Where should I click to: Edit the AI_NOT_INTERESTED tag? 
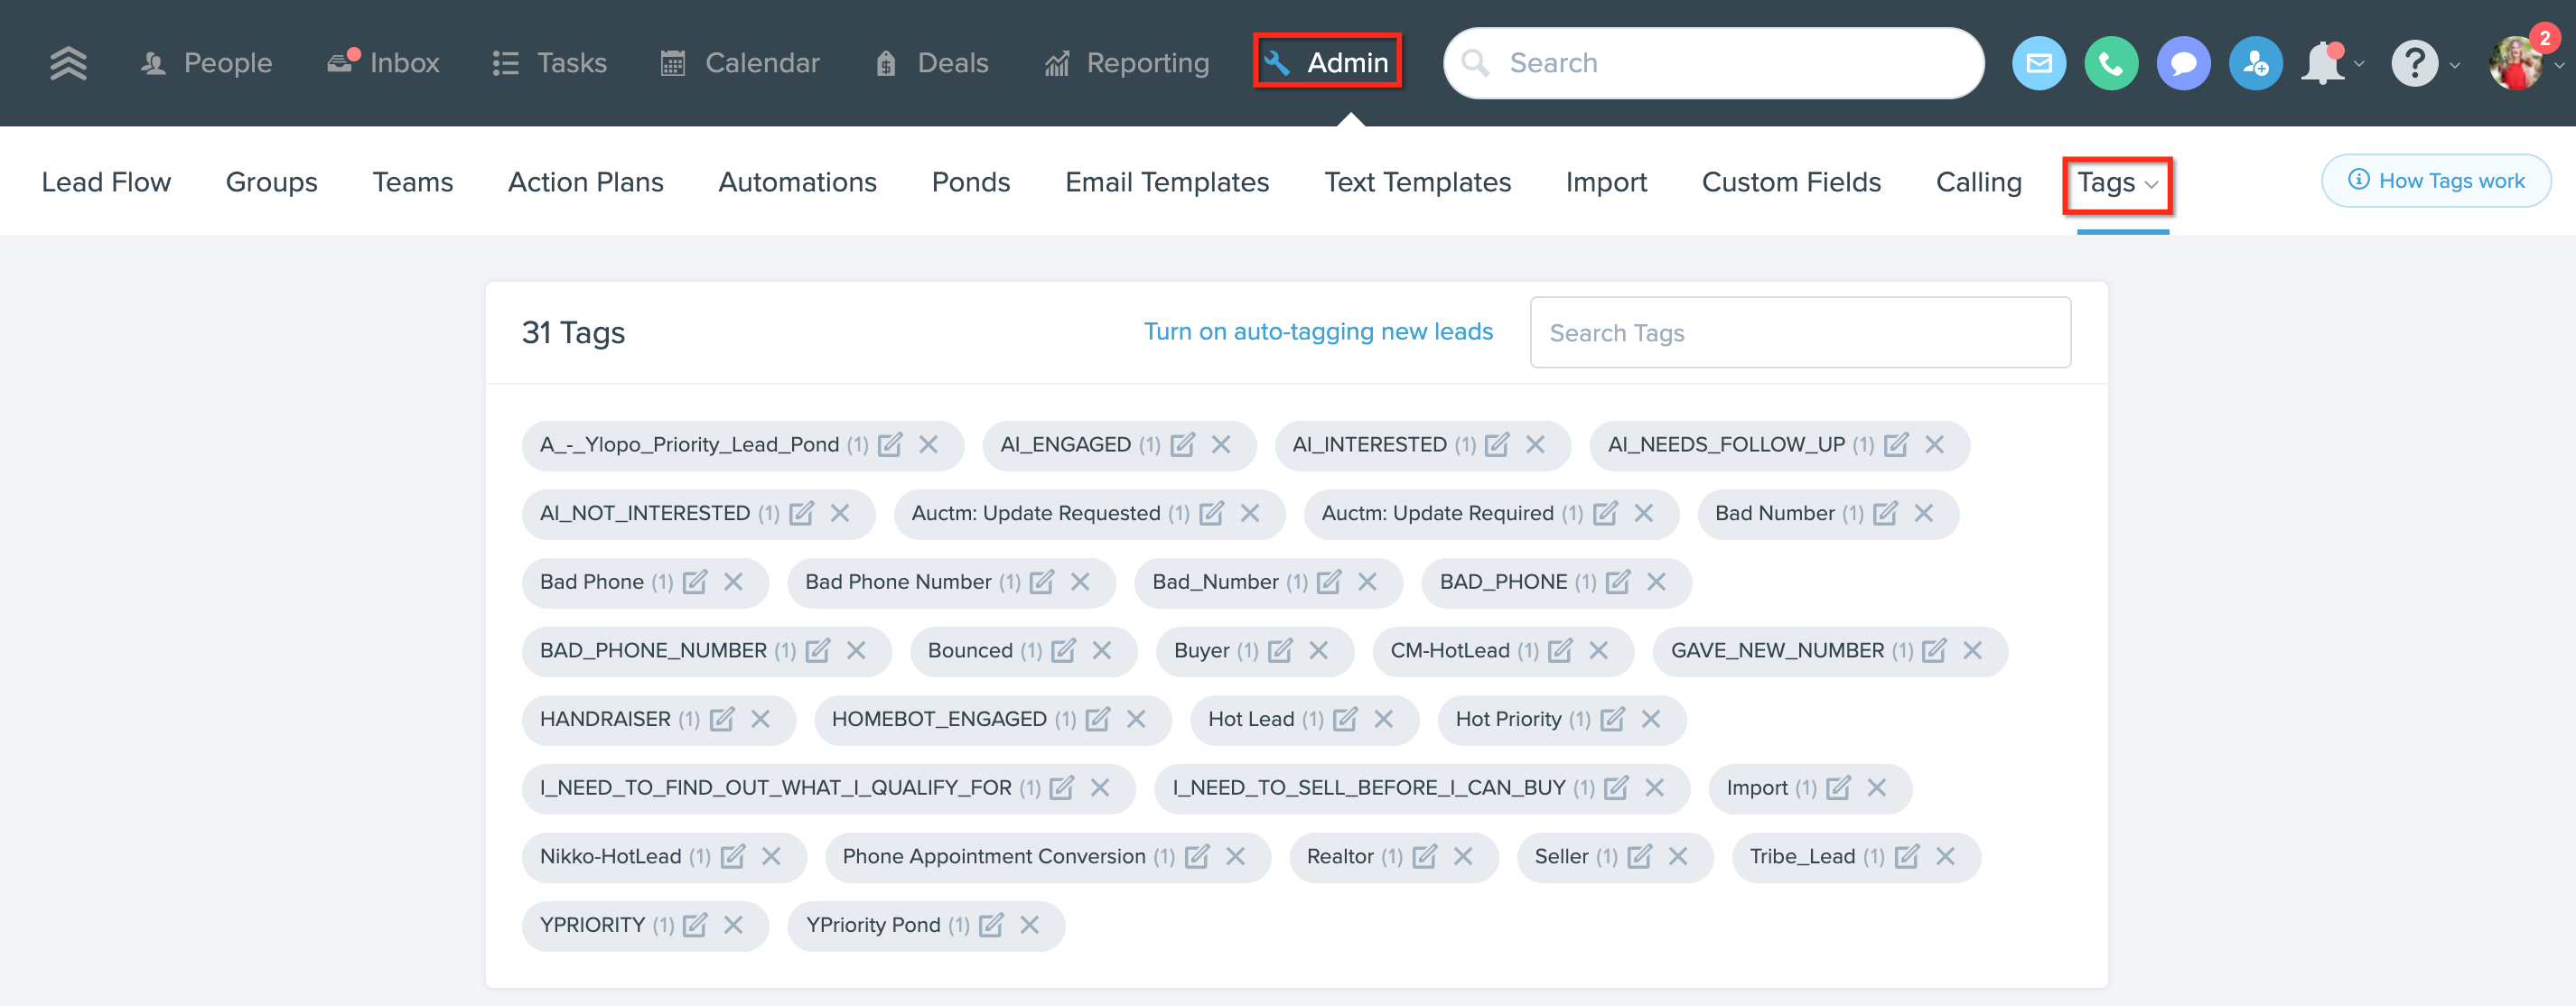pos(801,513)
